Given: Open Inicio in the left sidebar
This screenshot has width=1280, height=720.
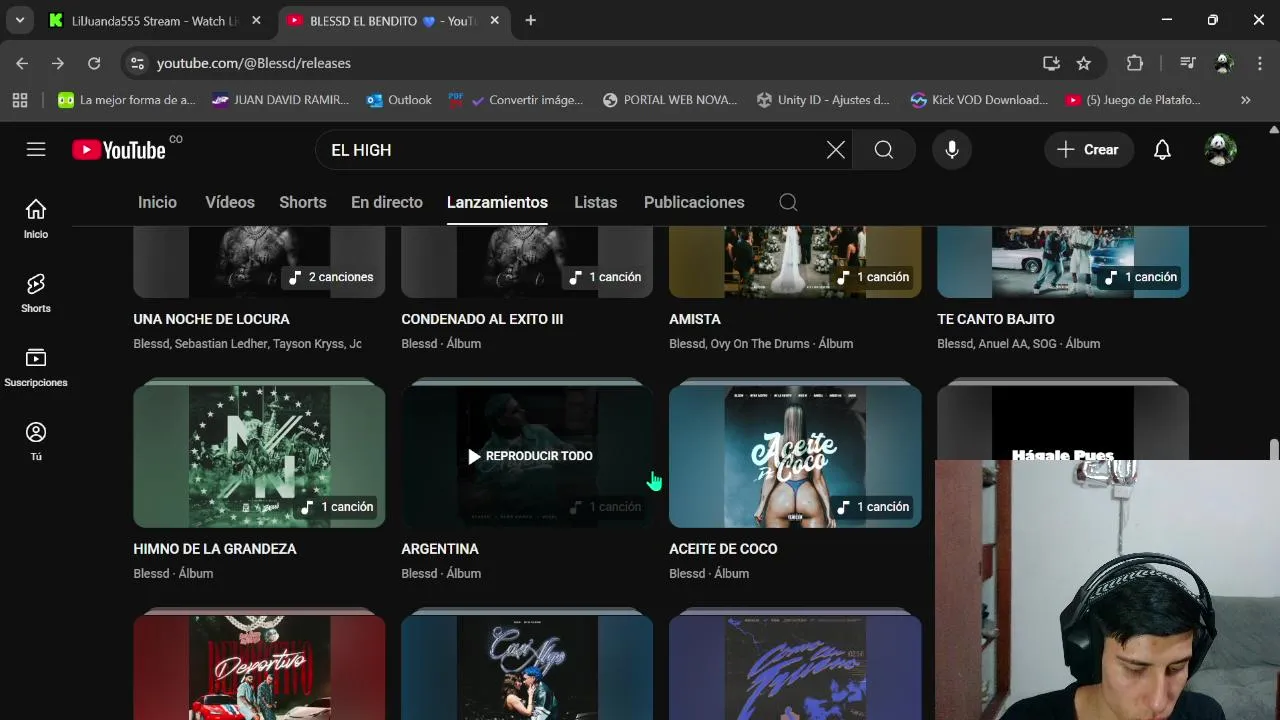Looking at the screenshot, I should click(36, 219).
